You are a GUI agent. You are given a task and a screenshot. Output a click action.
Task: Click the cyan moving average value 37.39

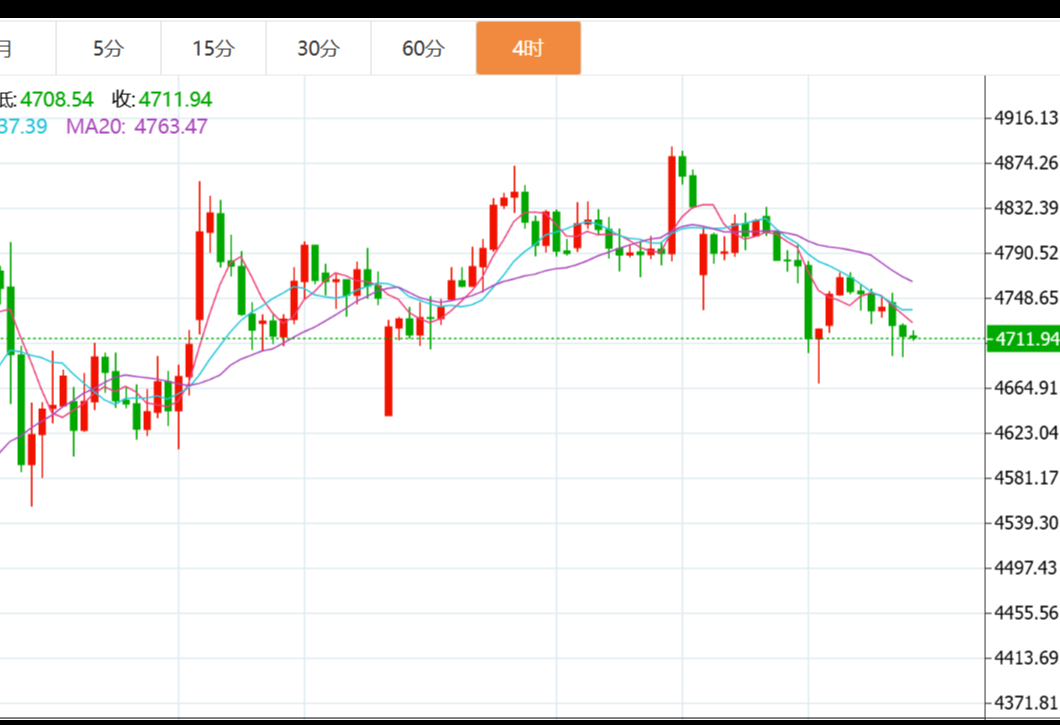point(24,126)
